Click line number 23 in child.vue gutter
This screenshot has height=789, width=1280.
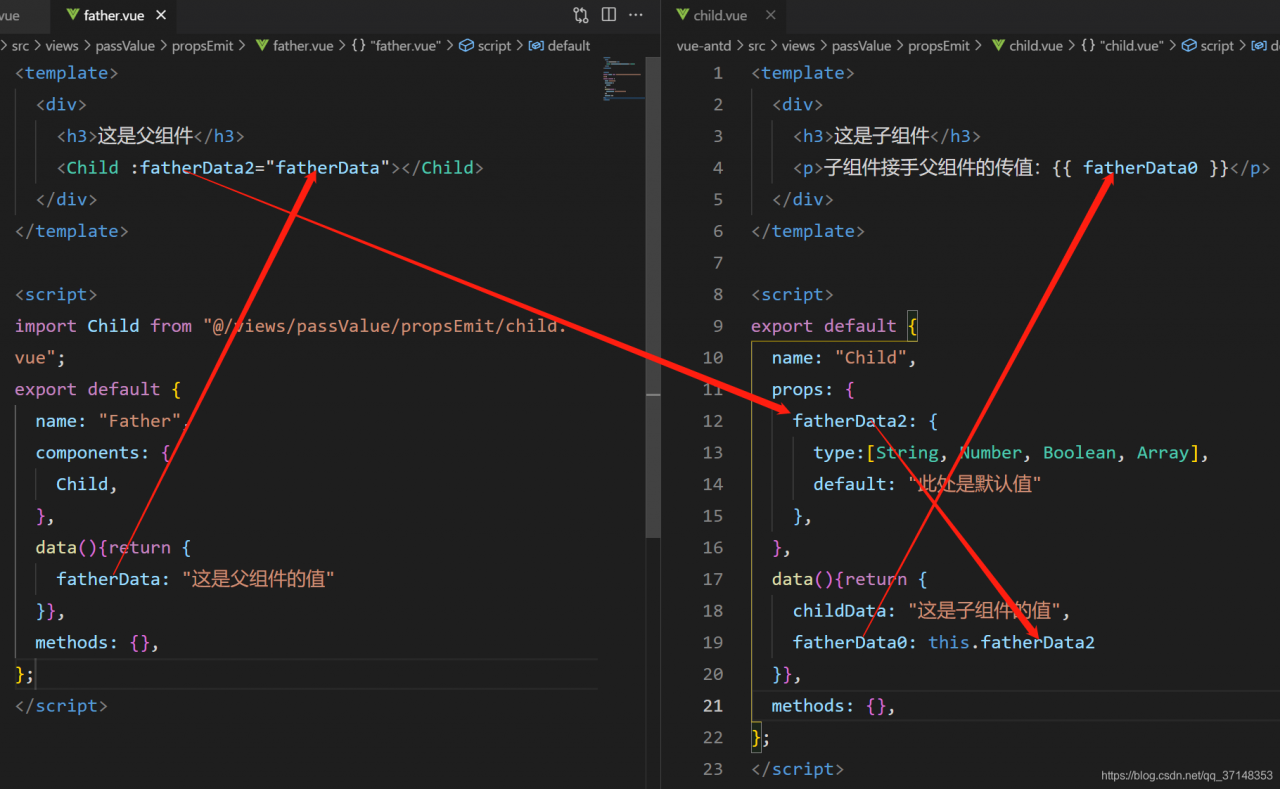click(712, 769)
